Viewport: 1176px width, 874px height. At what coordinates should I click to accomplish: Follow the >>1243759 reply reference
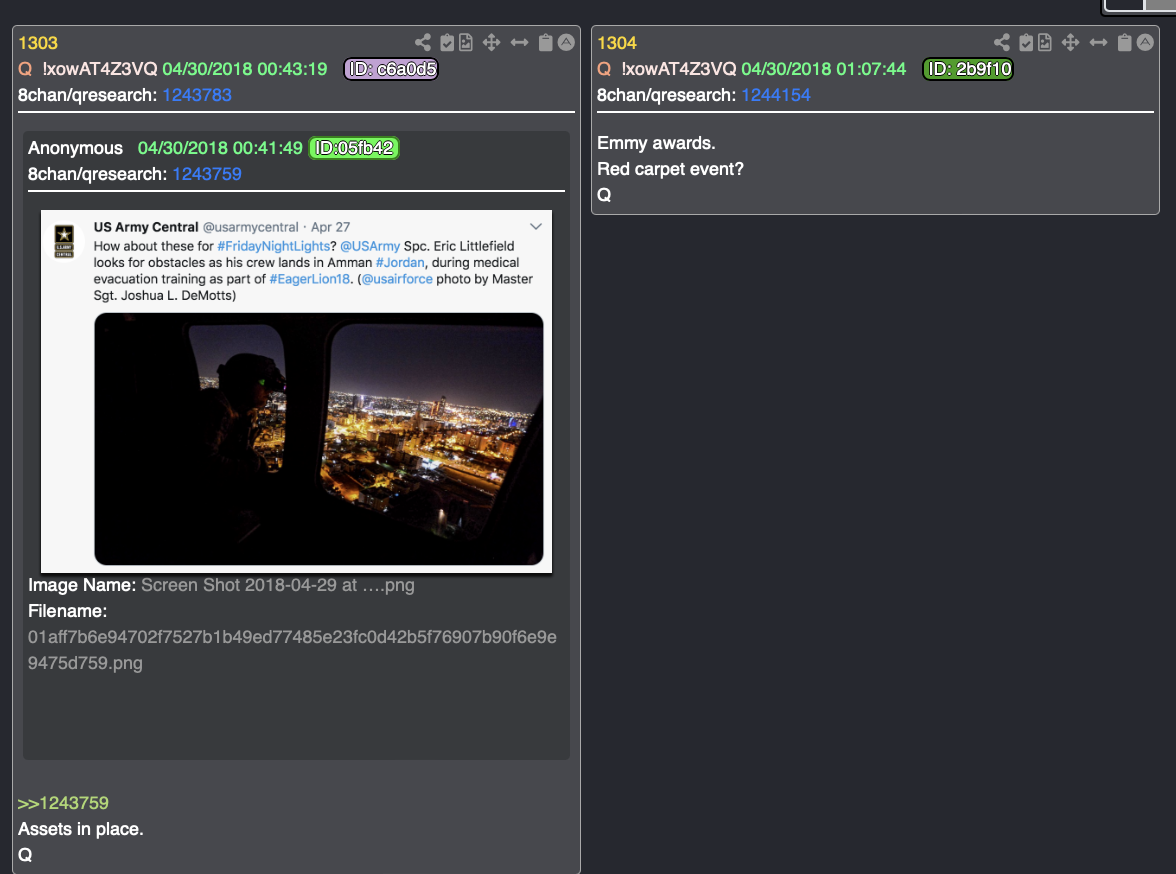click(x=63, y=803)
